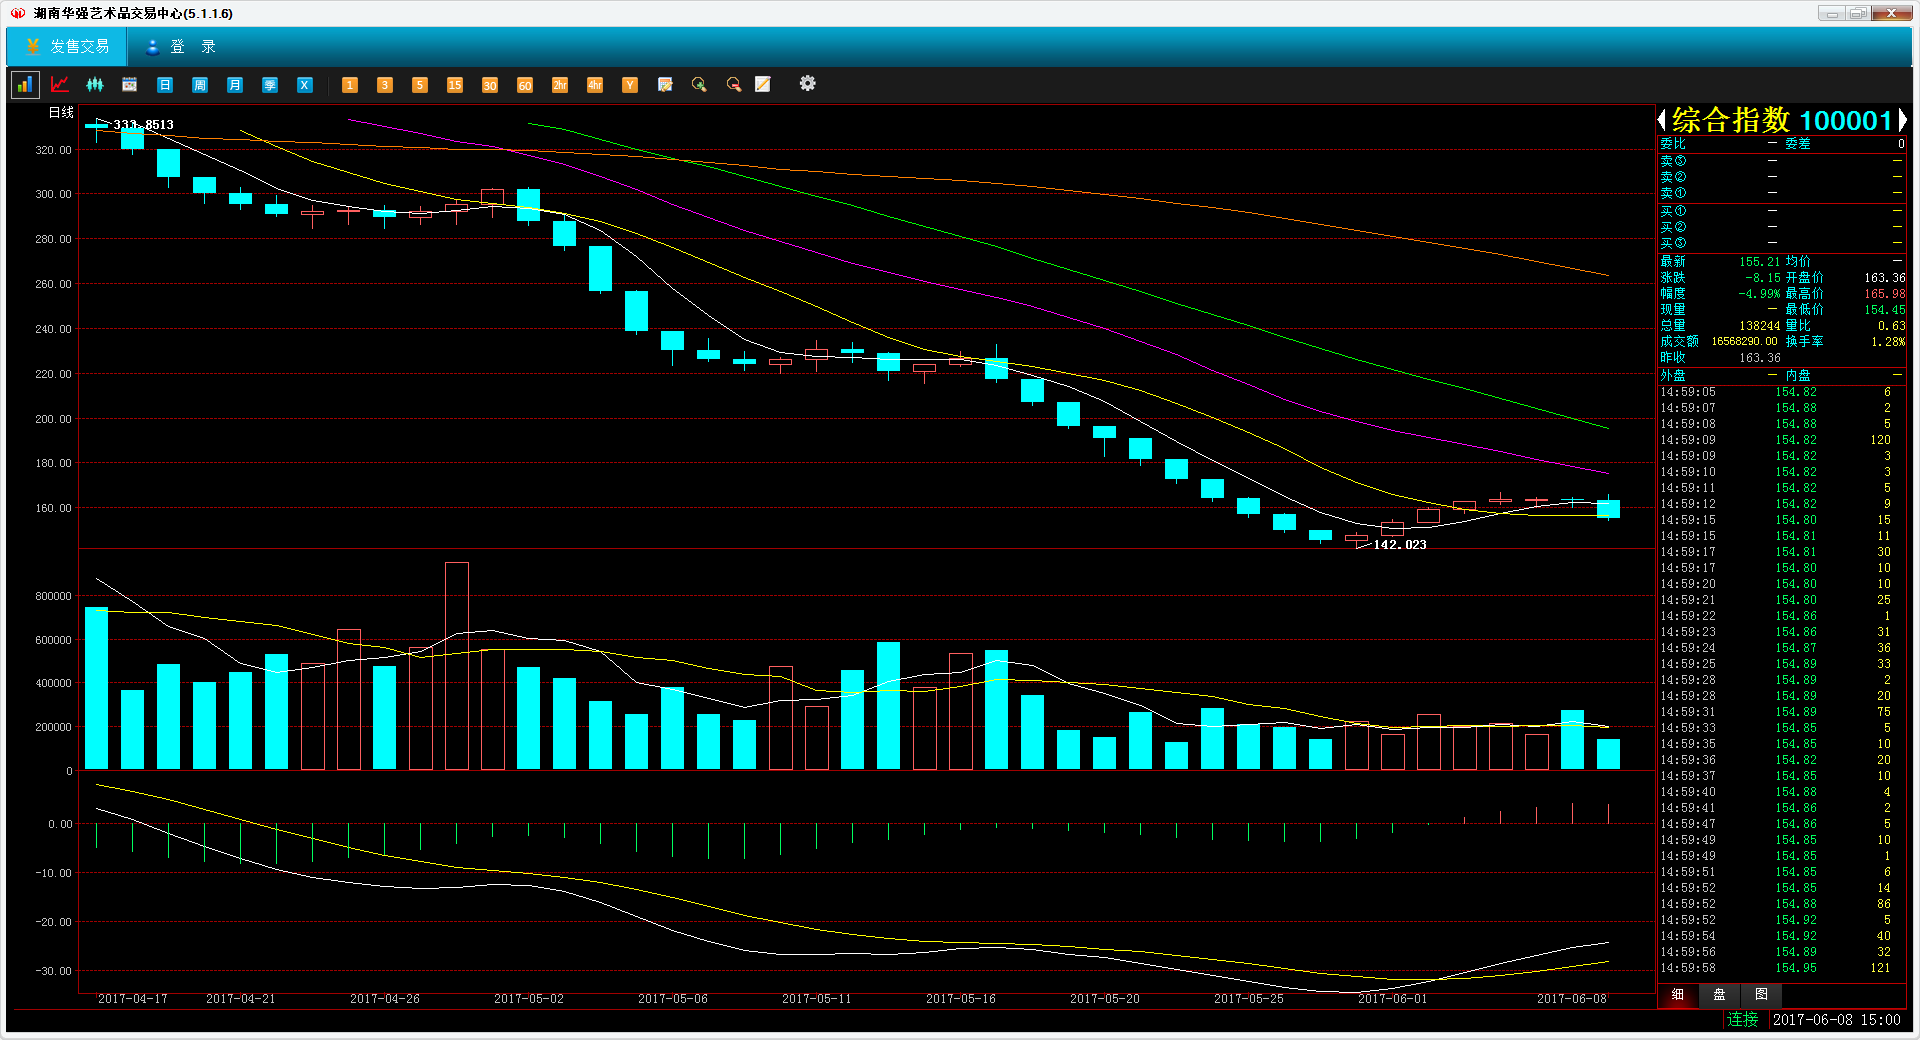This screenshot has height=1040, width=1920.
Task: Select the bar chart quotes icon
Action: click(x=24, y=85)
